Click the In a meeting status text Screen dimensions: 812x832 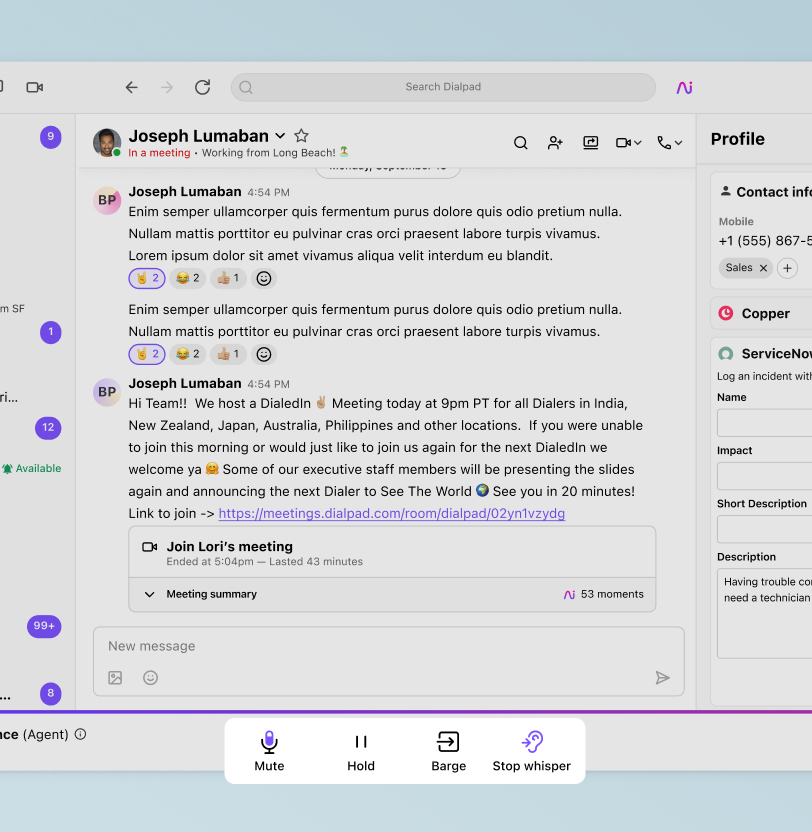(x=159, y=153)
